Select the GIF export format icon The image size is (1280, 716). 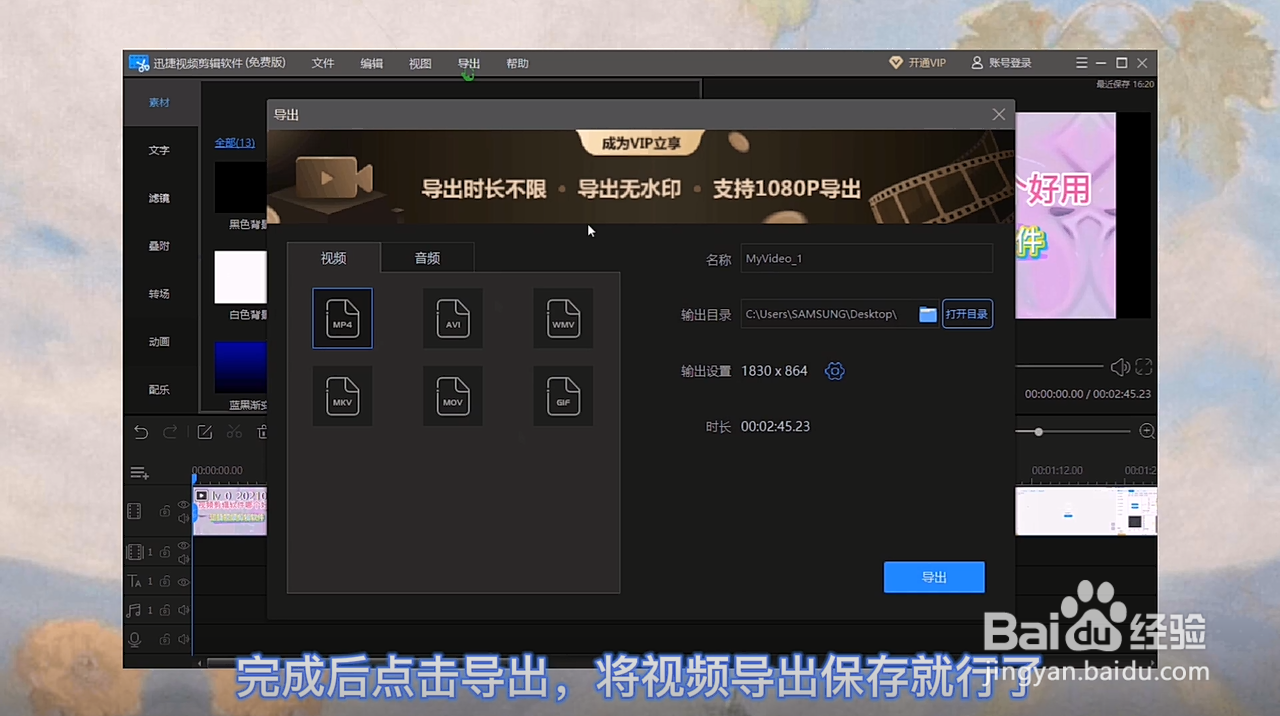click(563, 395)
